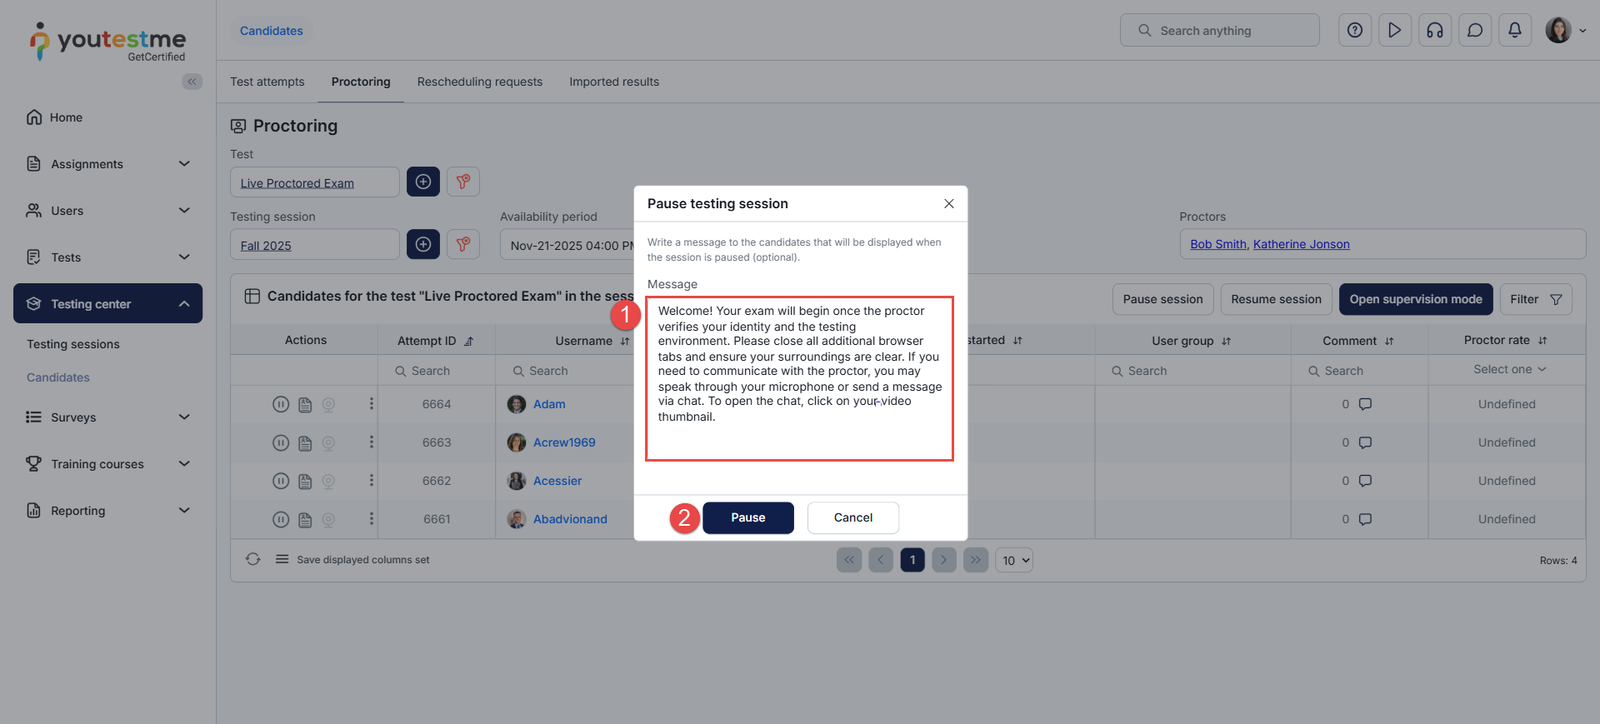The width and height of the screenshot is (1600, 724).
Task: Go to page 1 in pagination
Action: [912, 560]
